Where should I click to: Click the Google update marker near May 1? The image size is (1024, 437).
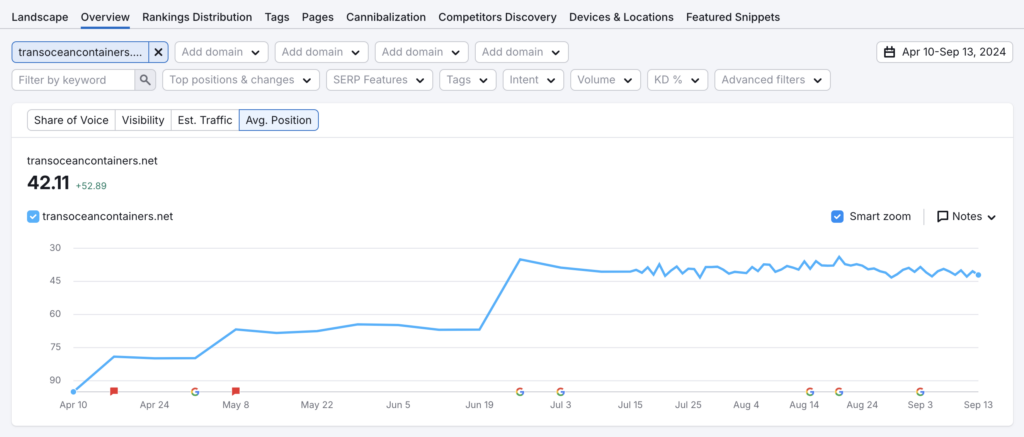pyautogui.click(x=195, y=392)
